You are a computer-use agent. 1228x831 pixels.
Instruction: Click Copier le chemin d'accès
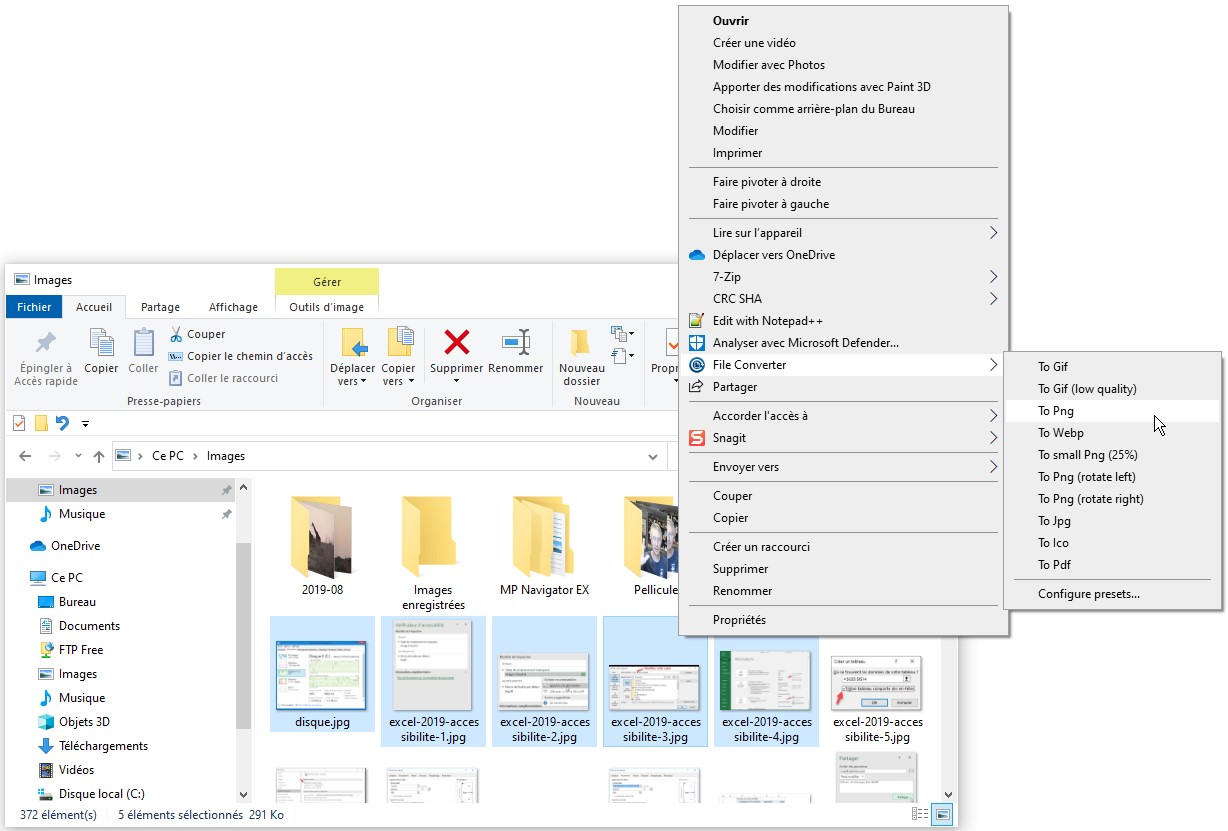[250, 356]
